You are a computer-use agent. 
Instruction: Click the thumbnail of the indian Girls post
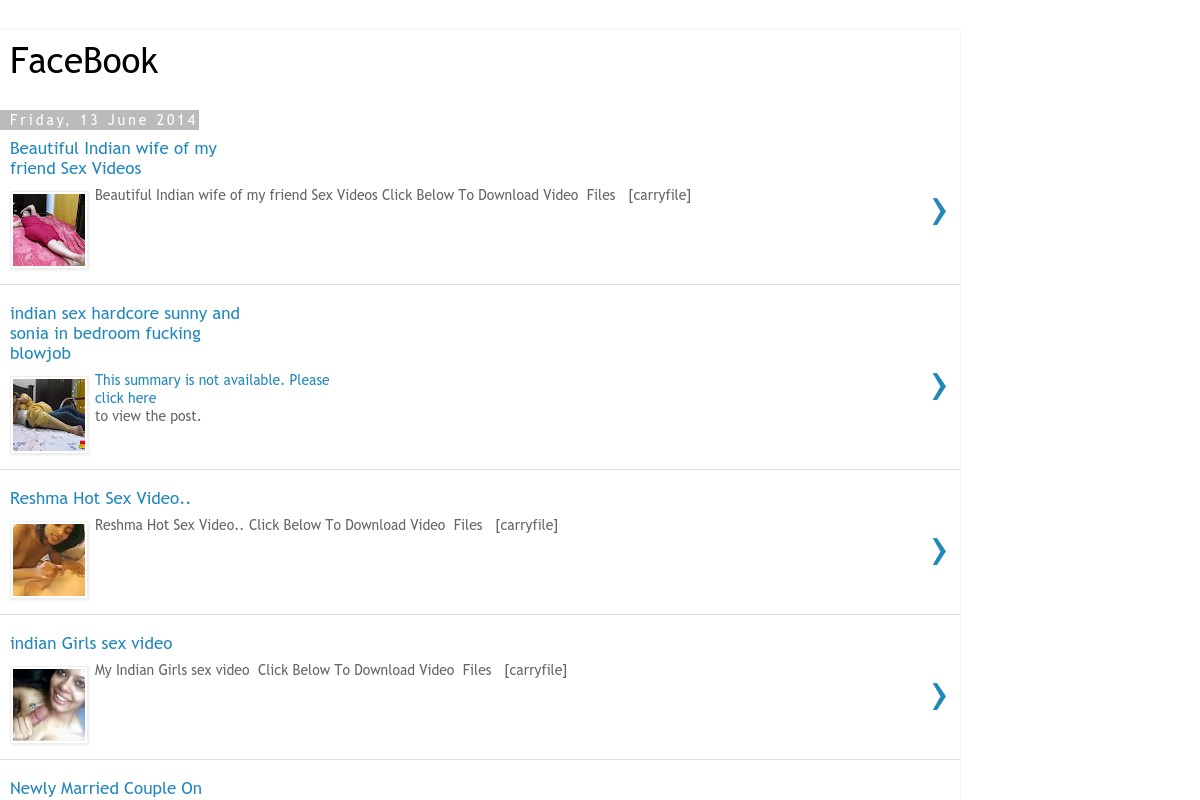[49, 705]
